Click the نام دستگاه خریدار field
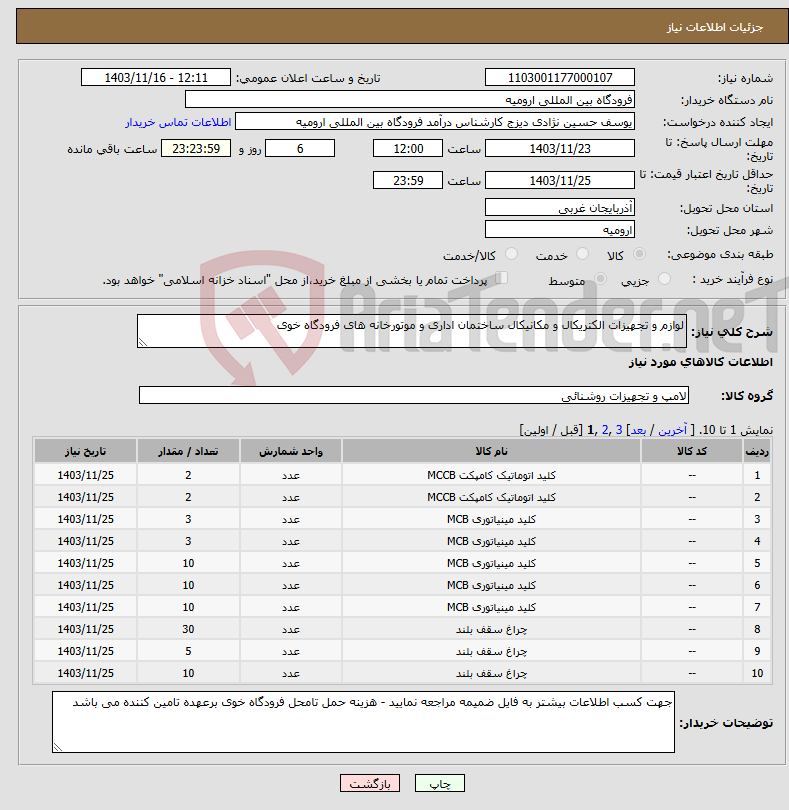 click(410, 100)
